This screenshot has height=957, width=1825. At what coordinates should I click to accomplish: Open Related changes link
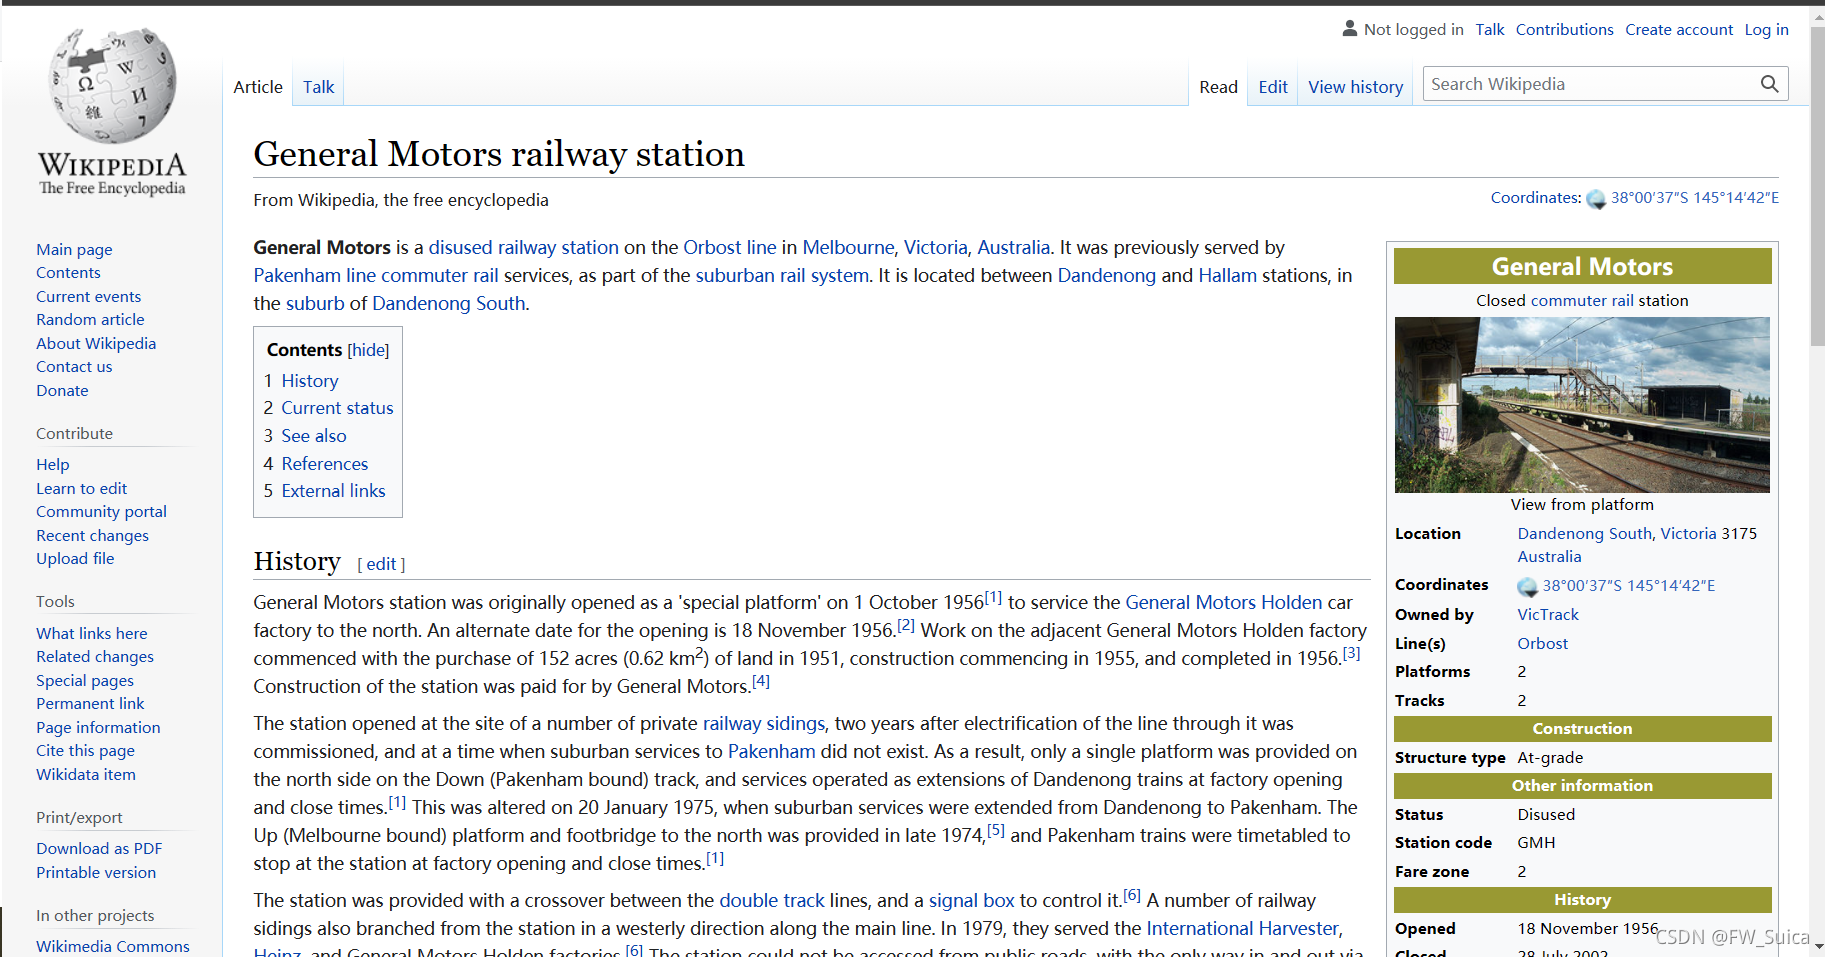(95, 657)
